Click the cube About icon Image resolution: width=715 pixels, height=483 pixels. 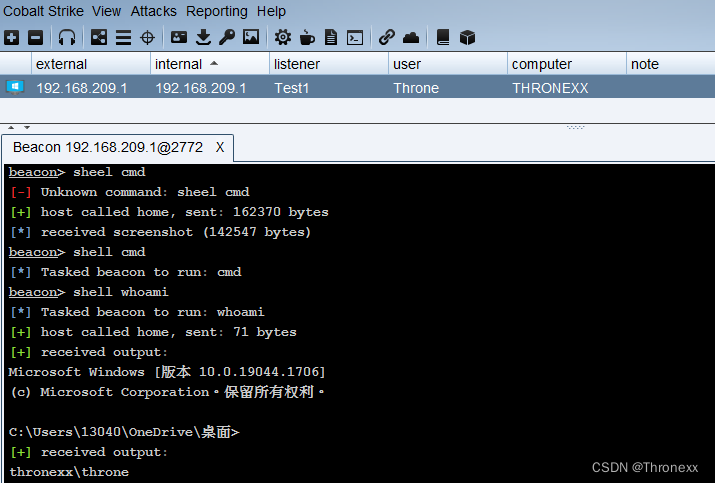click(x=467, y=37)
